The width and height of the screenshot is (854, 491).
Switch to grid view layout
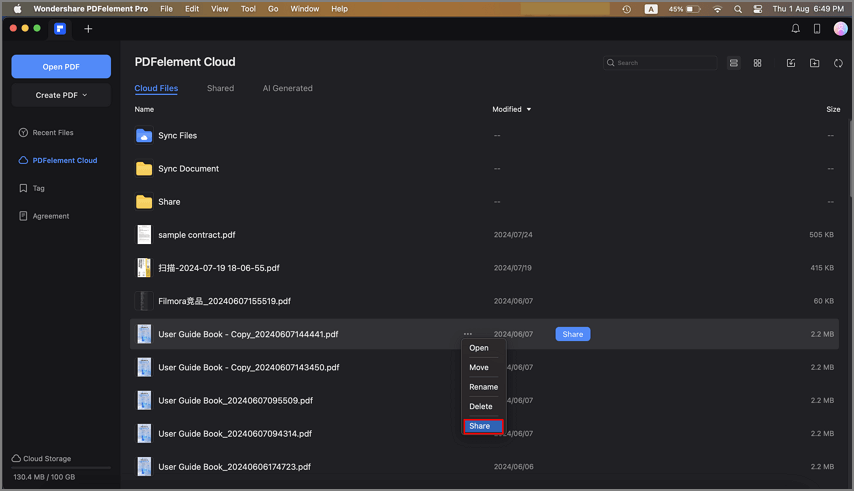(757, 63)
